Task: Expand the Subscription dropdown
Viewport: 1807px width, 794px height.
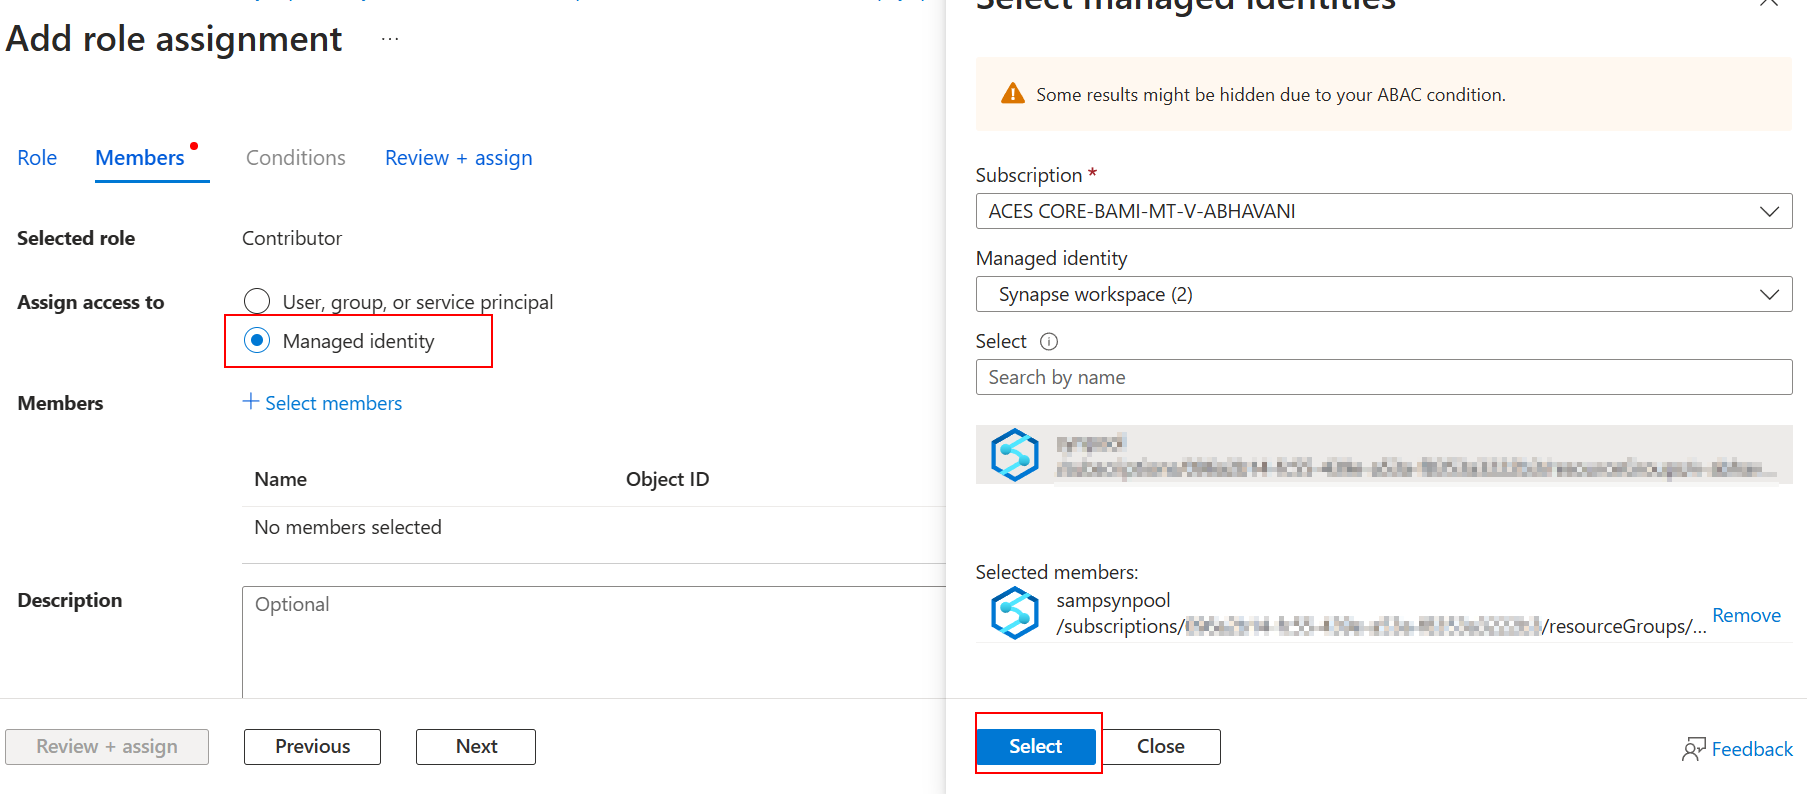Action: (x=1383, y=211)
